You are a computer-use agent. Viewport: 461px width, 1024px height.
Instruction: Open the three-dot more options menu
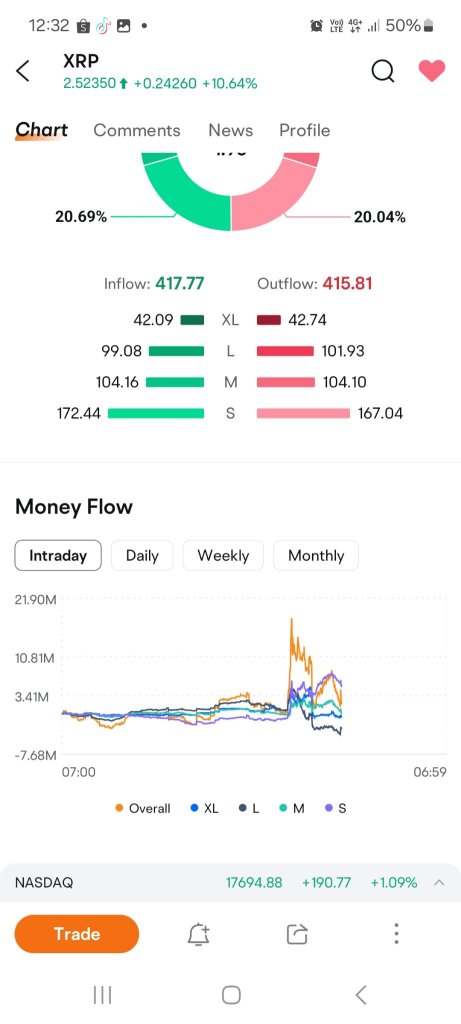tap(396, 934)
